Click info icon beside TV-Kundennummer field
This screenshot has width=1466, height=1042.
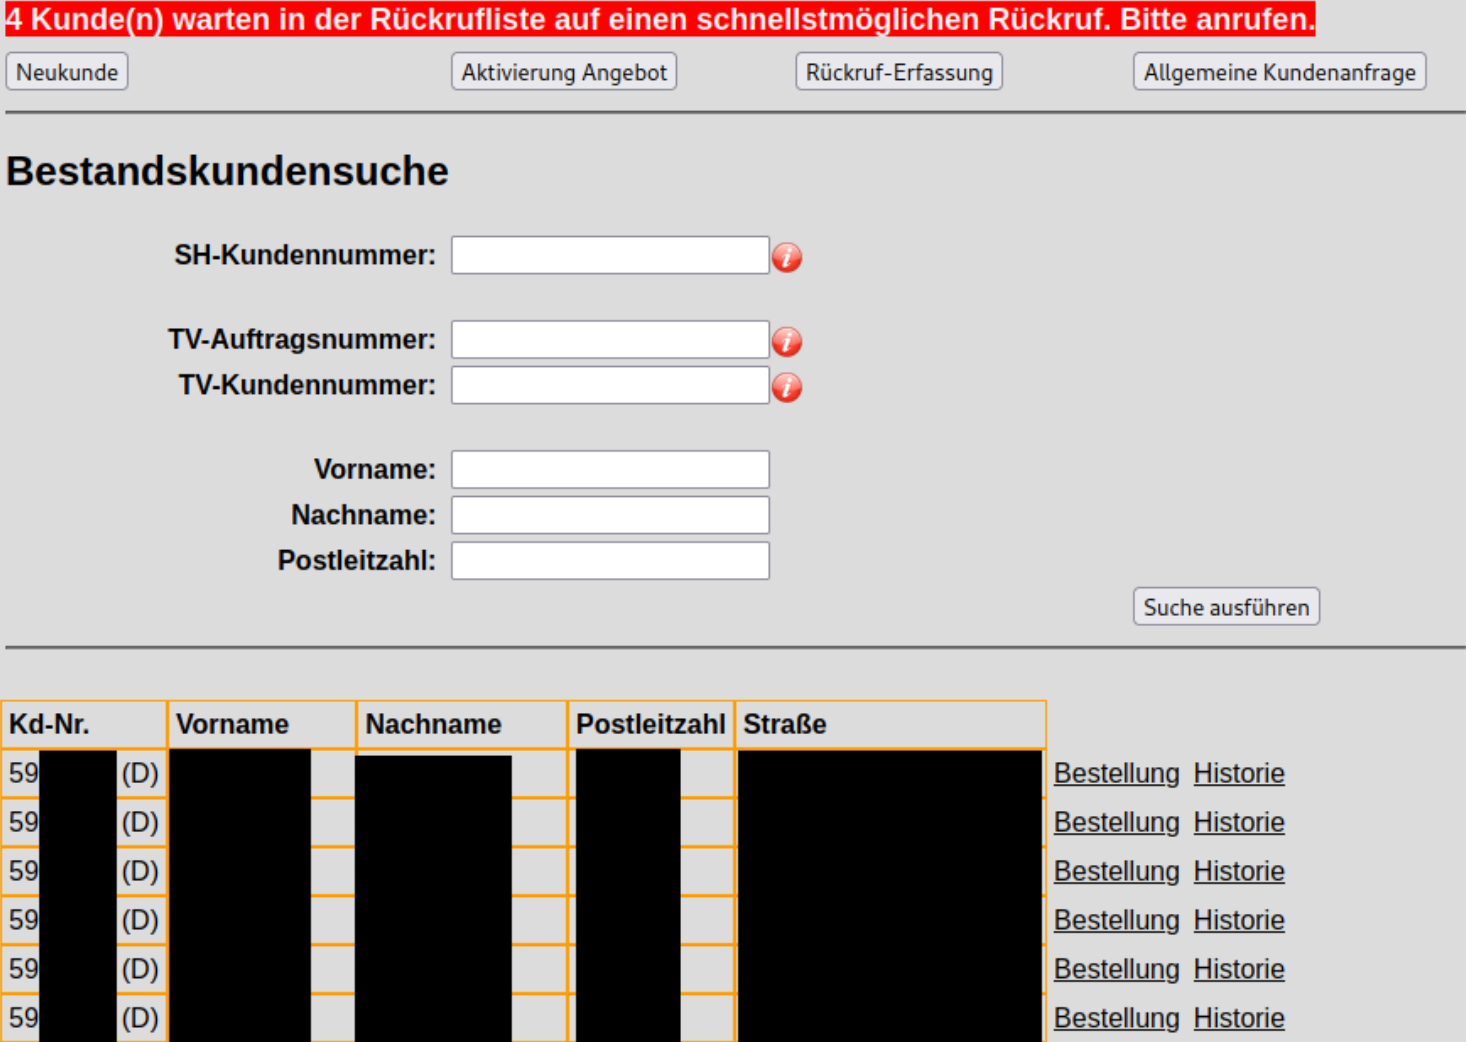pos(787,387)
